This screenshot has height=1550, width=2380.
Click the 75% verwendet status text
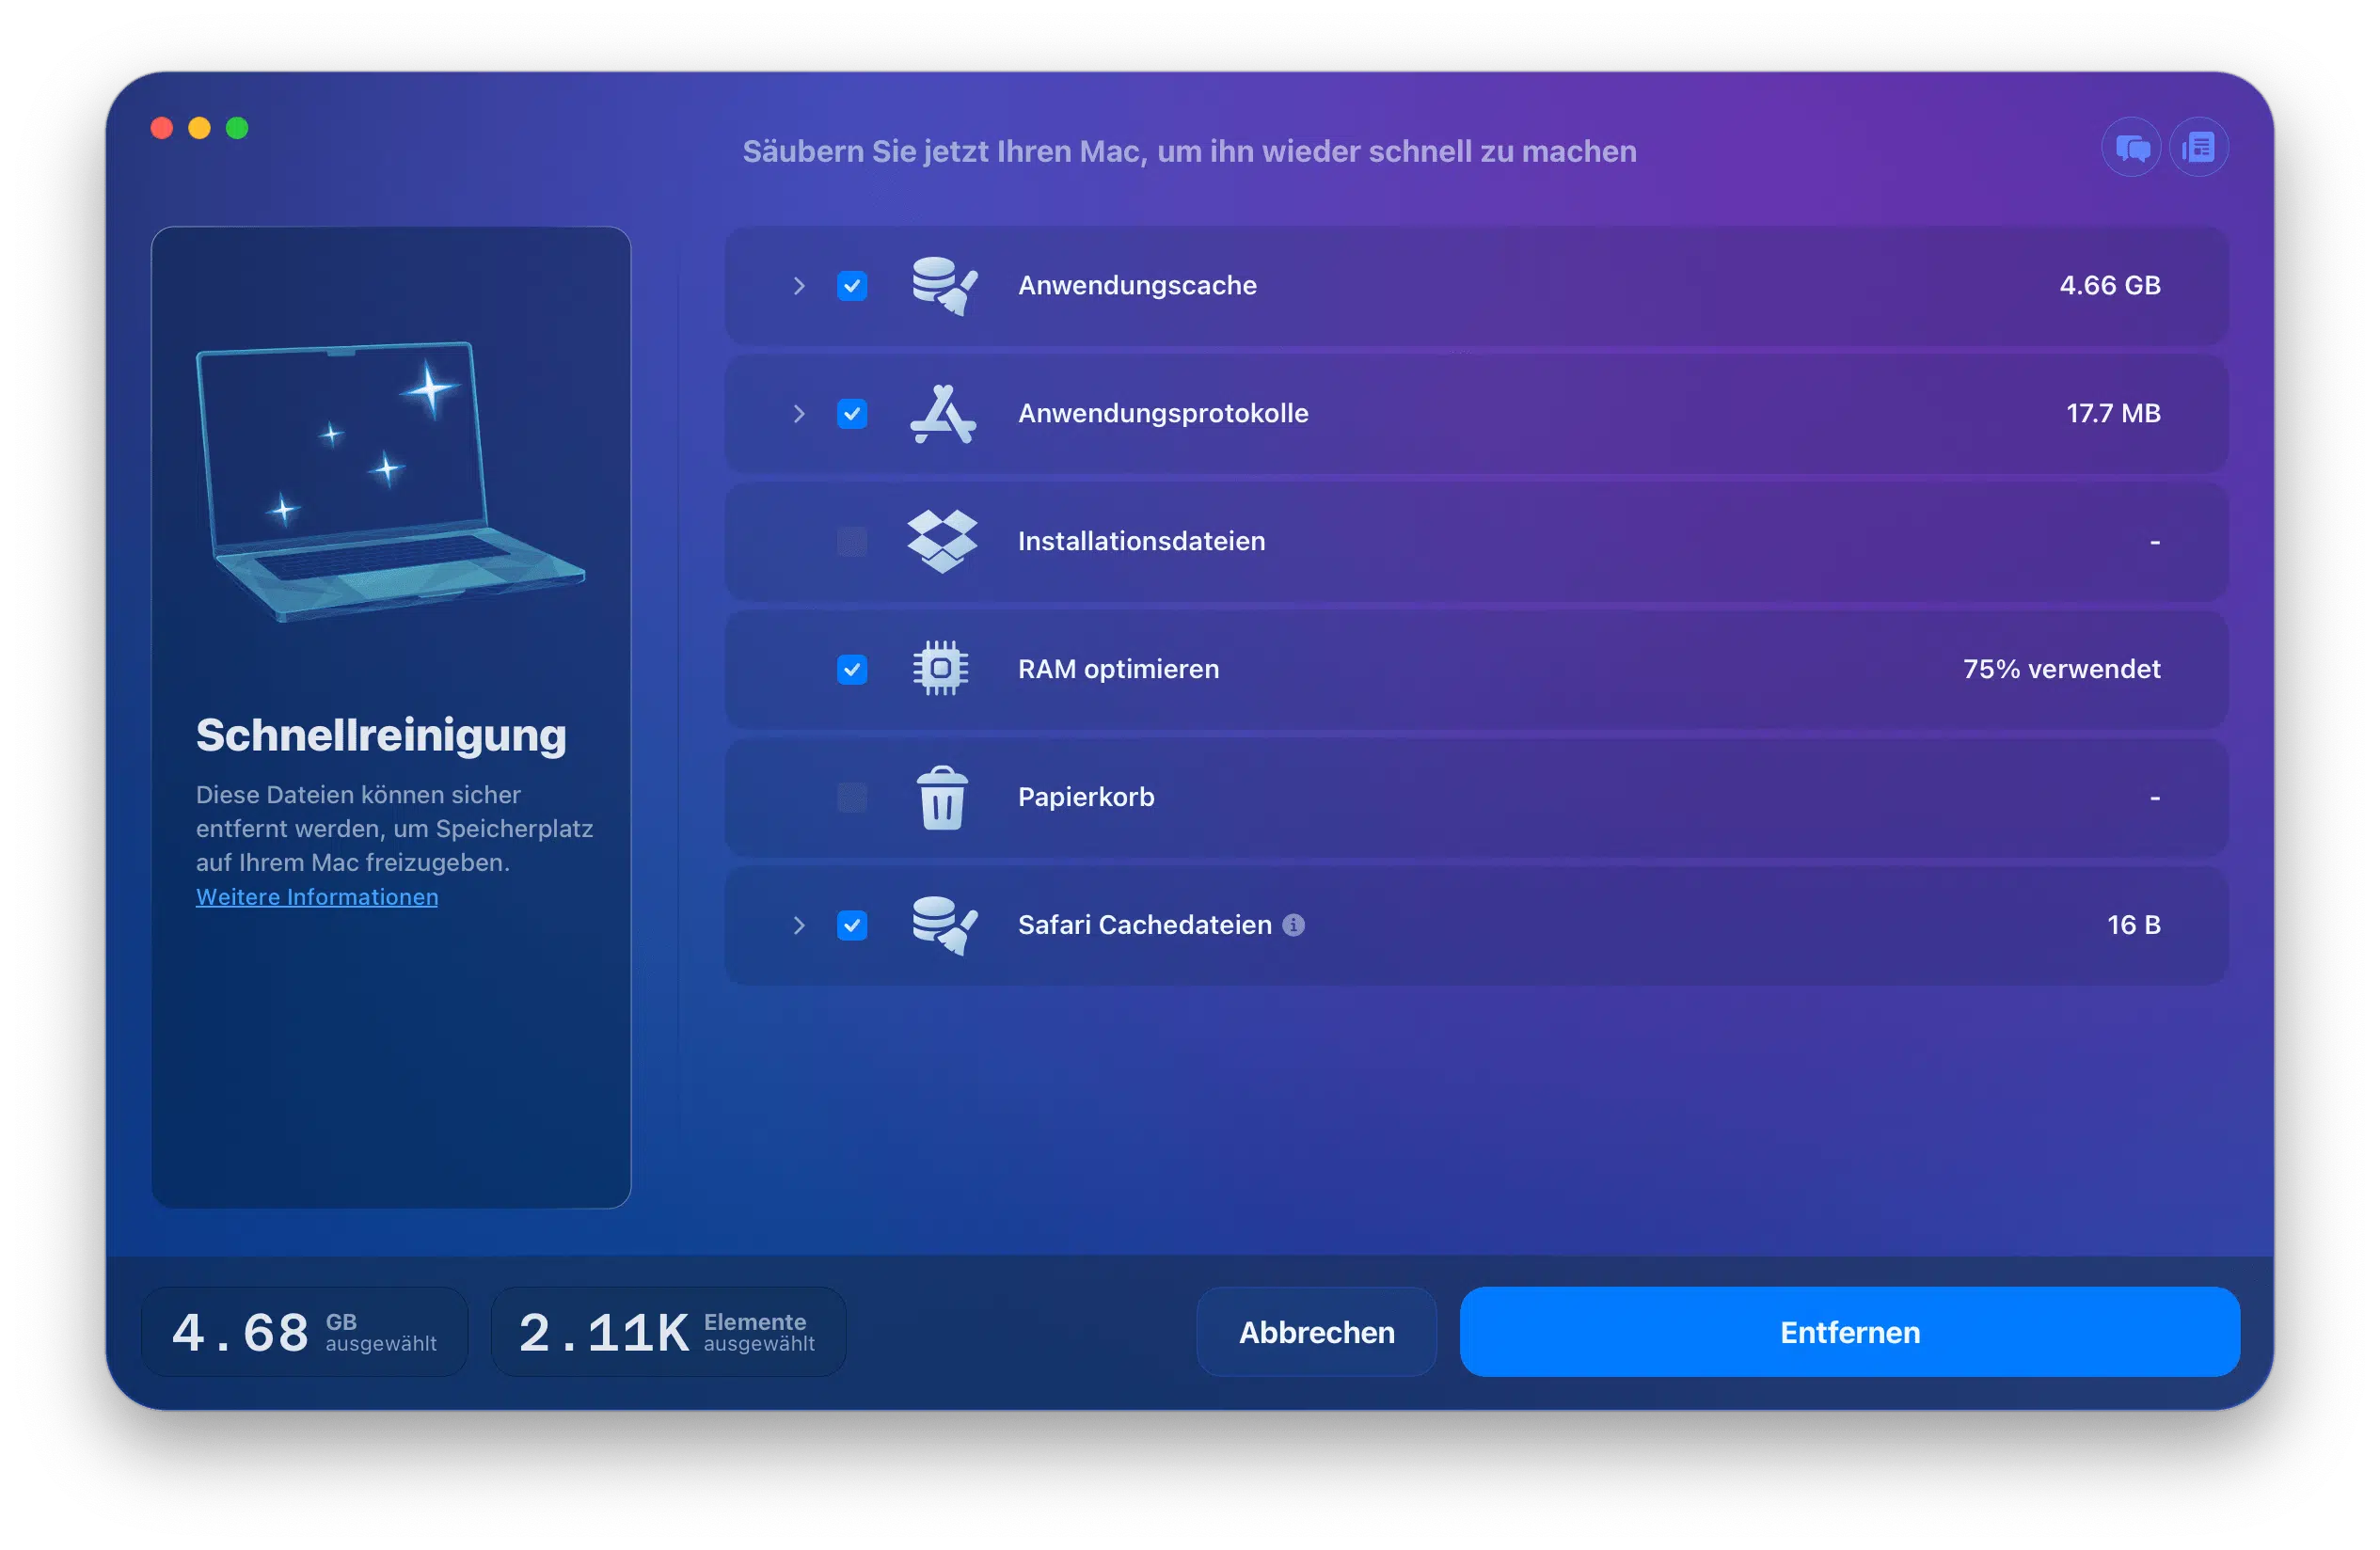click(x=2062, y=669)
